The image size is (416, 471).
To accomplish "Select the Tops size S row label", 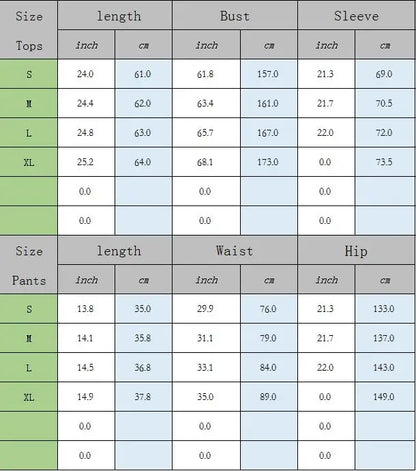I will coord(29,74).
